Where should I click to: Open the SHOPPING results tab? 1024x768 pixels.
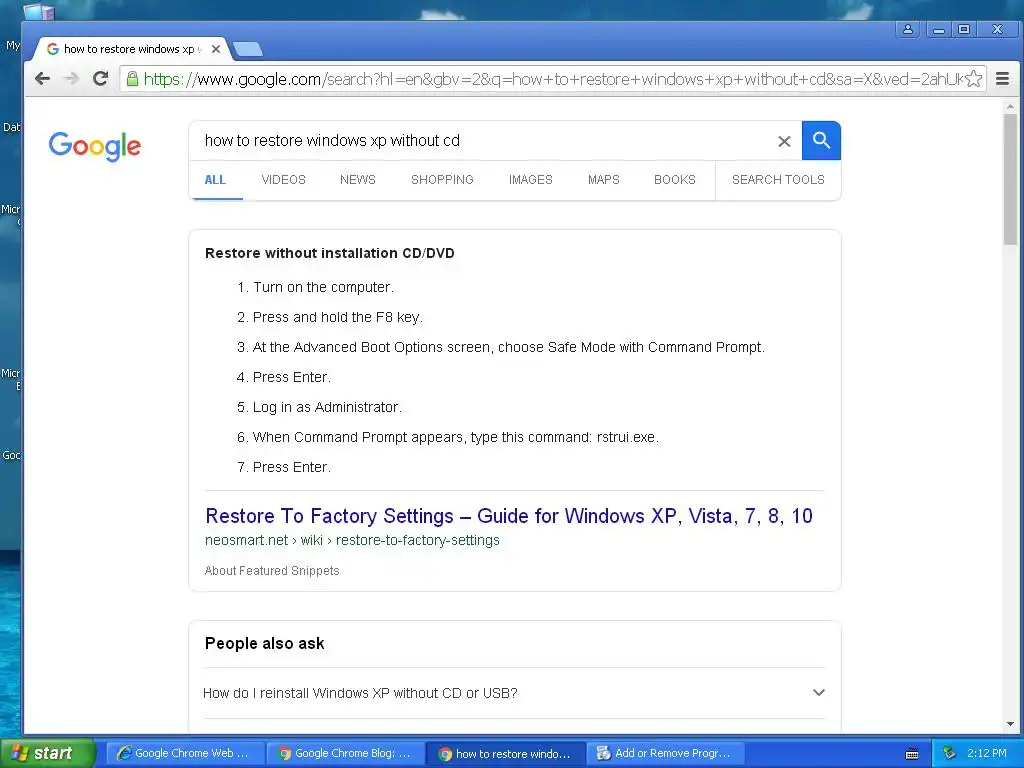[442, 180]
